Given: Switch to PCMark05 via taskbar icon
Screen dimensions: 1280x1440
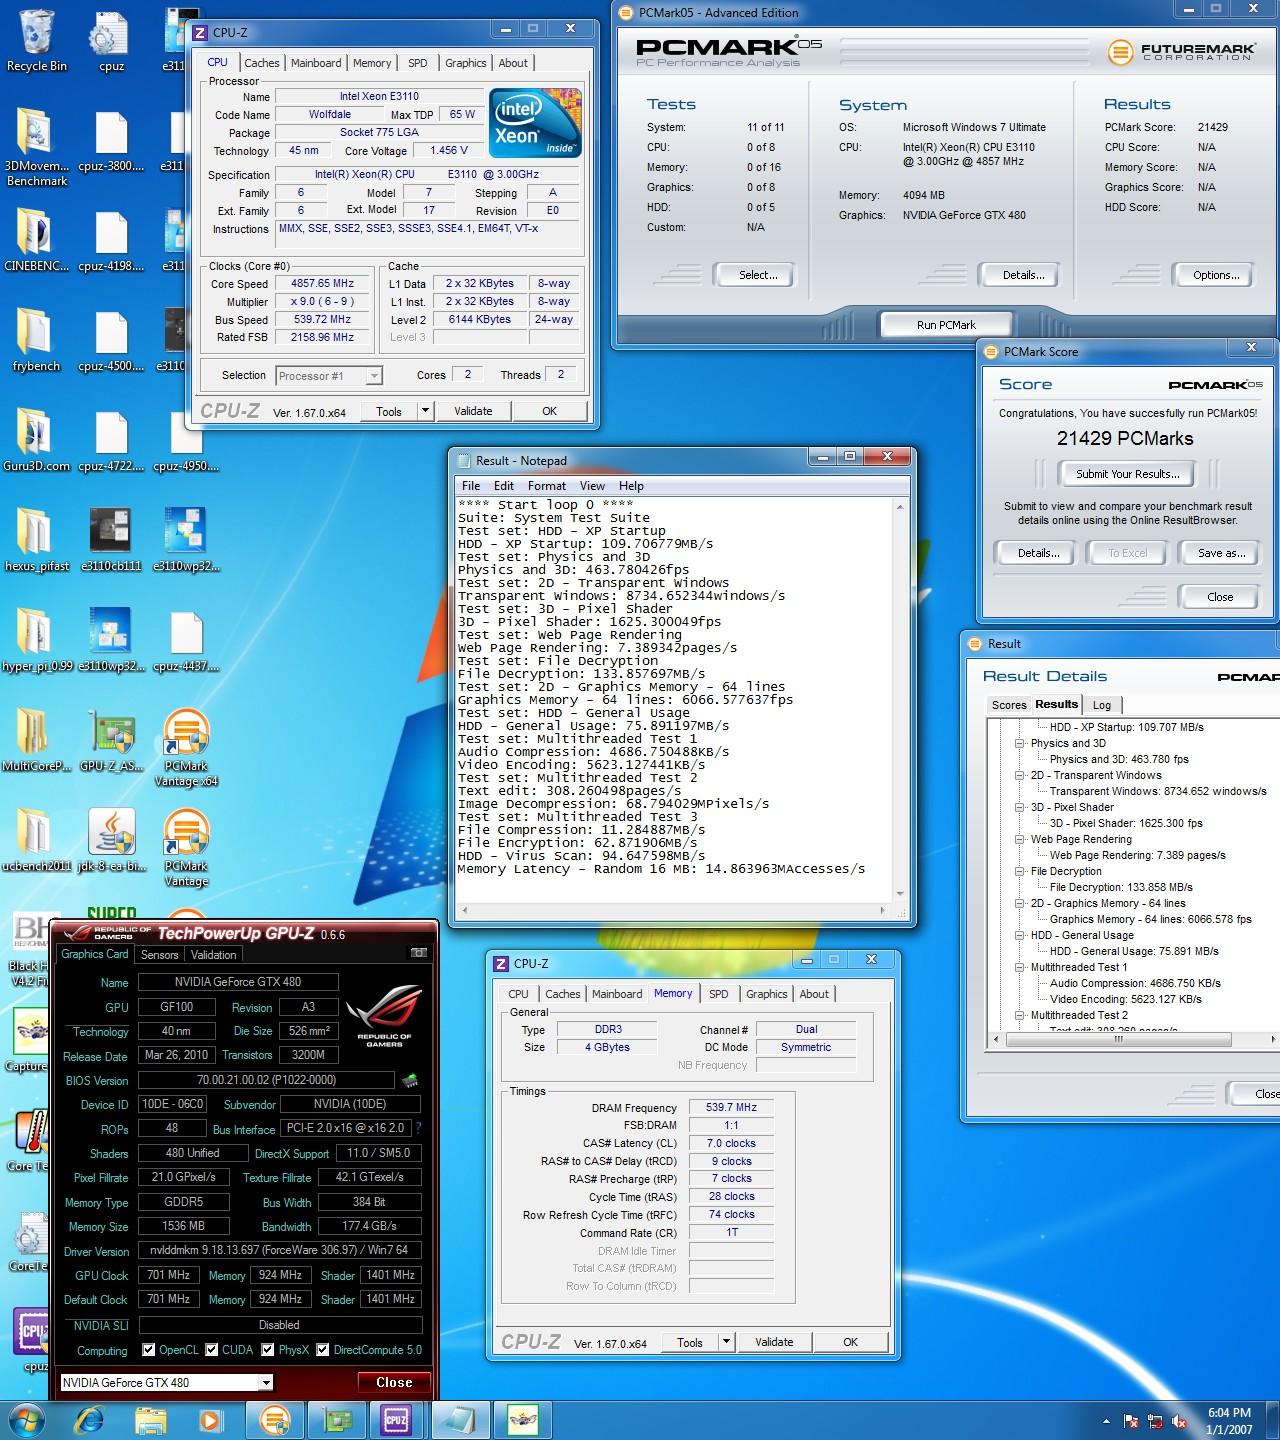Looking at the screenshot, I should pyautogui.click(x=274, y=1420).
